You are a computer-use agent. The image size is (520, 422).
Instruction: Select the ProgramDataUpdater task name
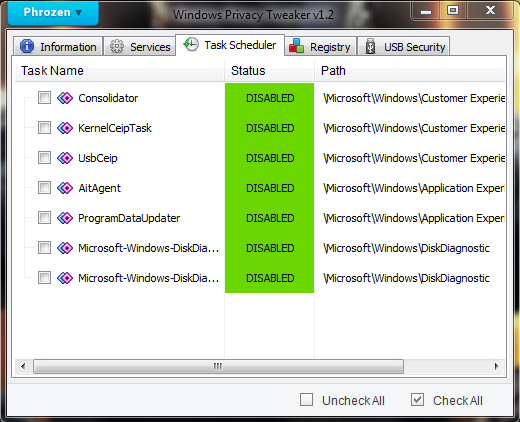[129, 218]
